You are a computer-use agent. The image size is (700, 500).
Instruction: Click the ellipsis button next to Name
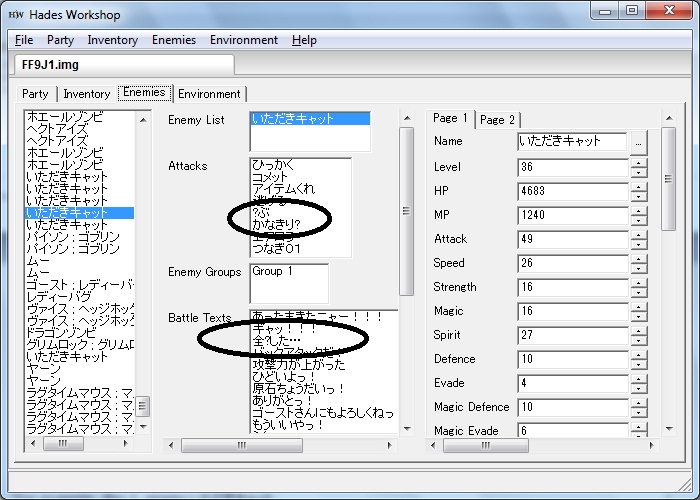coord(638,143)
